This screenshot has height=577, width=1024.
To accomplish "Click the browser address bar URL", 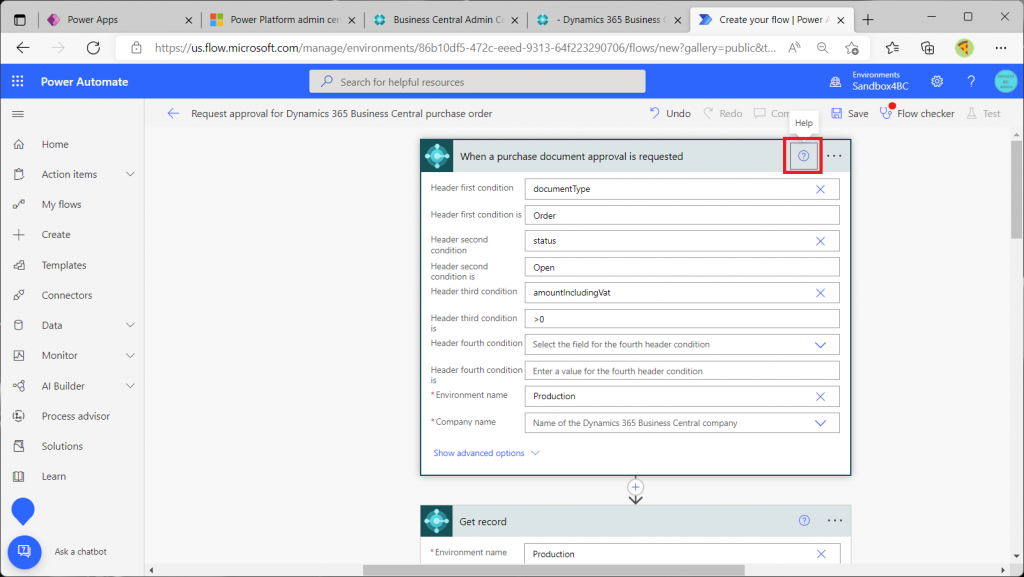I will 465,48.
